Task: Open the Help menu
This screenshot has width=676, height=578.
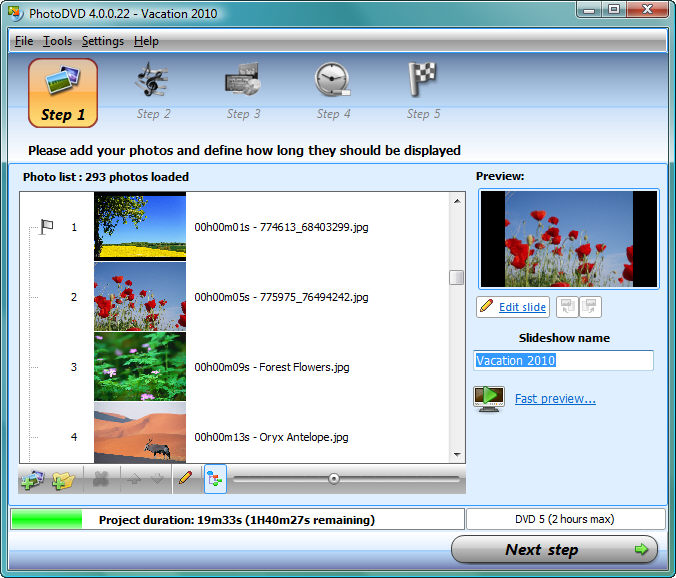Action: (146, 41)
